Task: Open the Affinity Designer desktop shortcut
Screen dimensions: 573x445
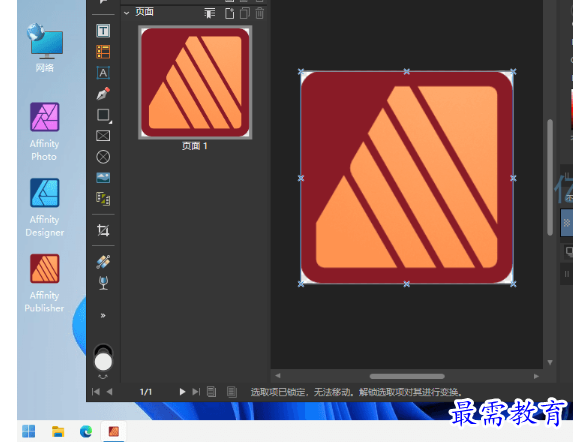Action: 45,208
